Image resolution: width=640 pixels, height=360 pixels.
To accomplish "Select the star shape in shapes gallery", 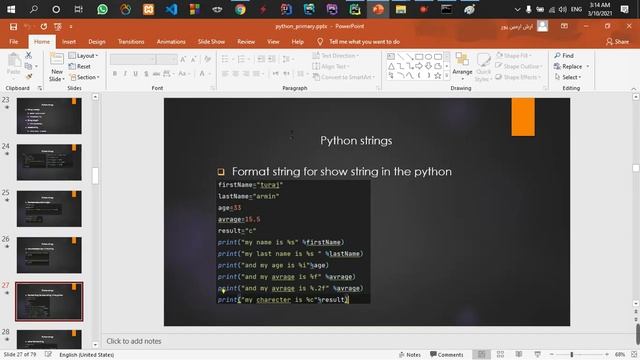I will click(x=438, y=76).
